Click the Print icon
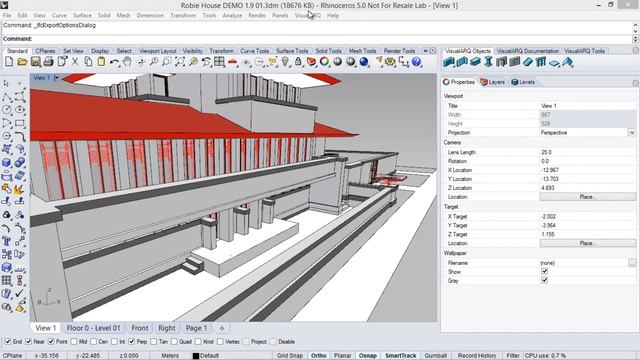Viewport: 640px width, 360px height. pyautogui.click(x=49, y=62)
